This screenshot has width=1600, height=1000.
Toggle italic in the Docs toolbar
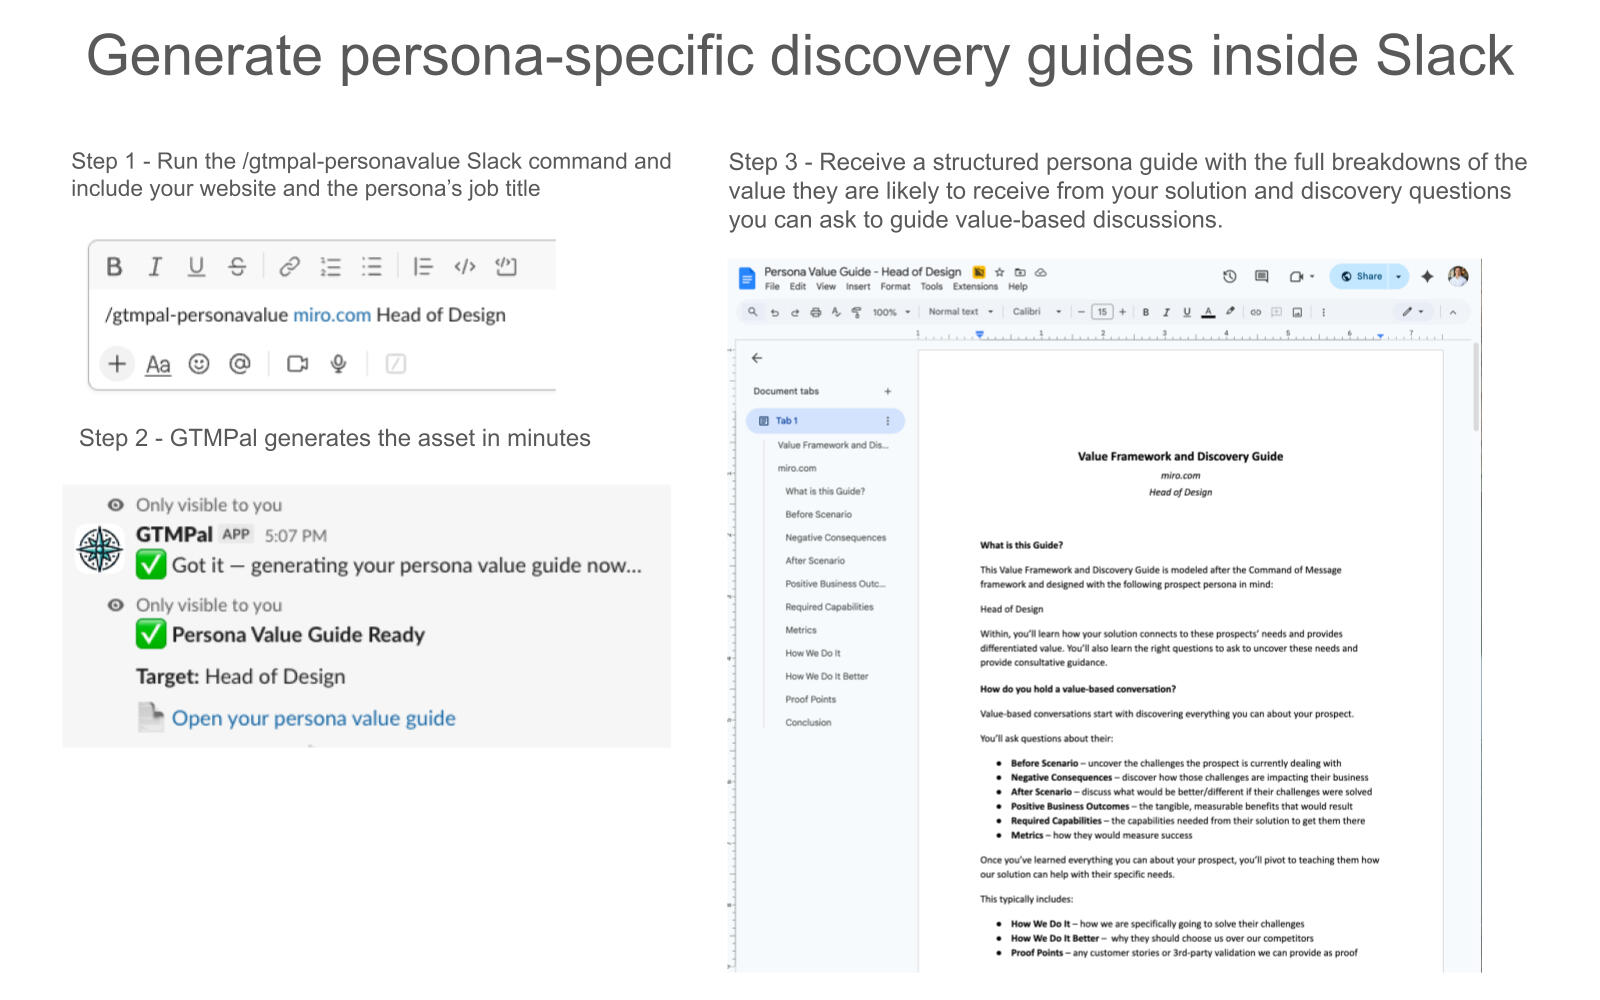pos(1166,312)
